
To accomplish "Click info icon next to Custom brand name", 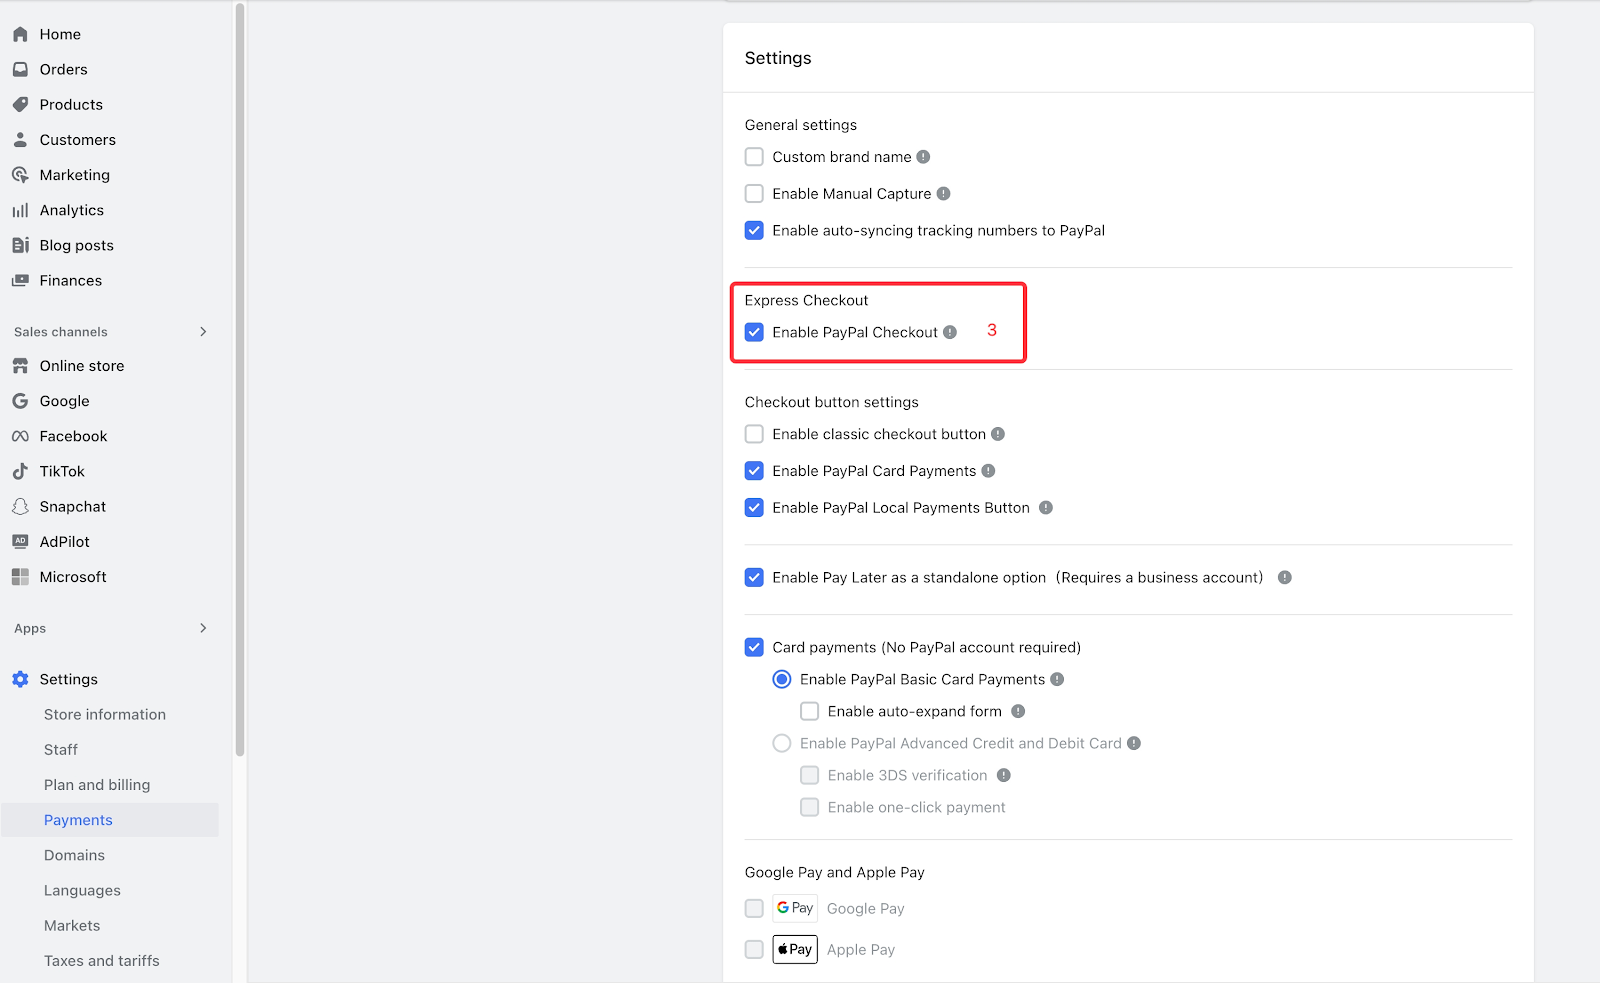I will (x=923, y=157).
